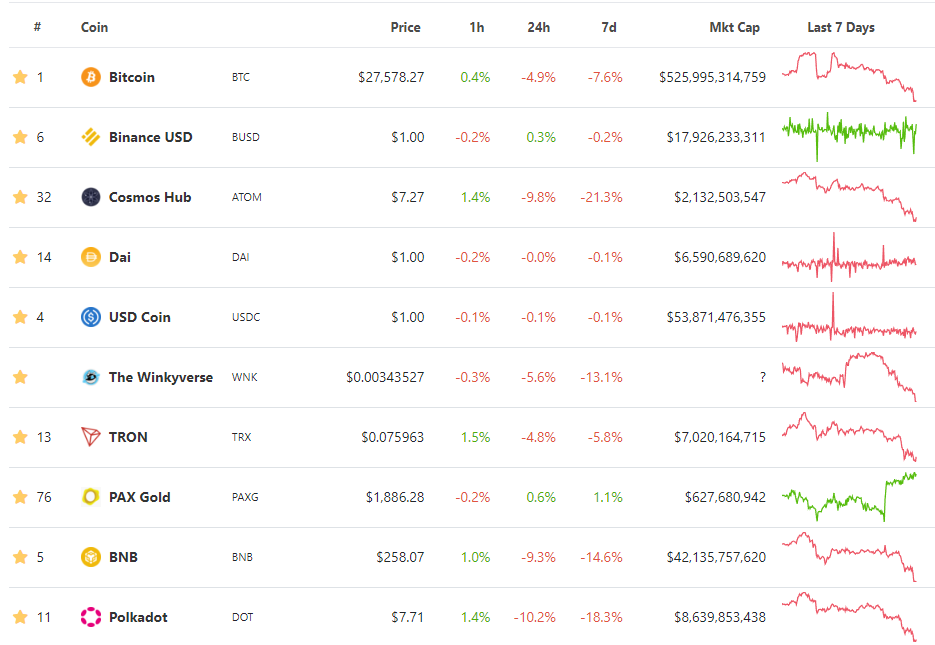Click the WNK ticker symbol

(244, 377)
